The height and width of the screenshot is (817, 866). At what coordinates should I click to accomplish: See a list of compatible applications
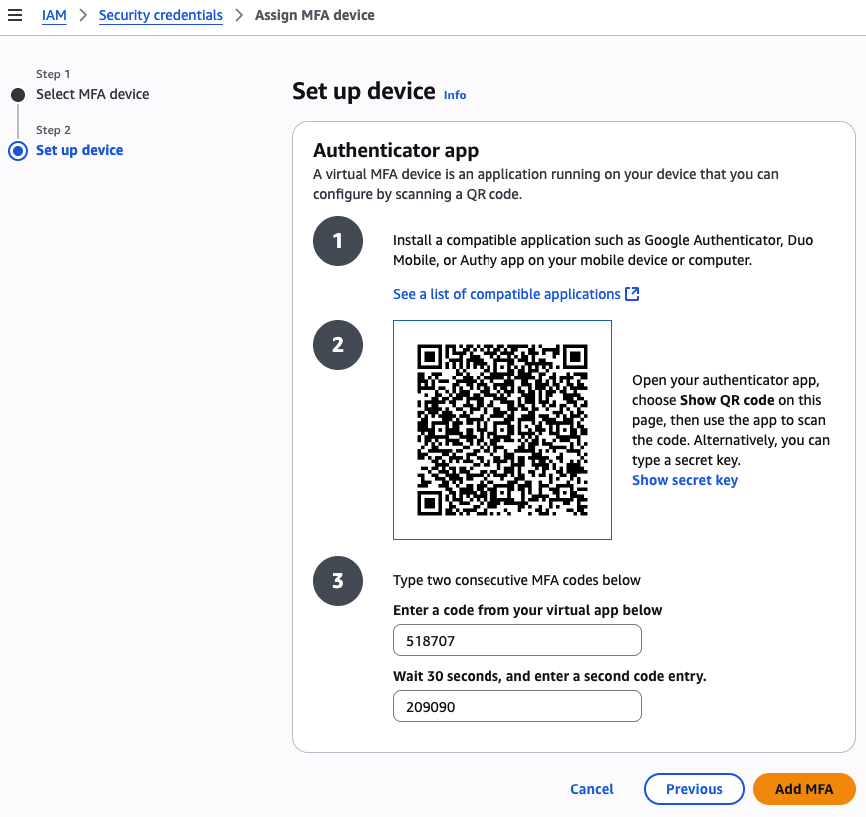click(506, 294)
